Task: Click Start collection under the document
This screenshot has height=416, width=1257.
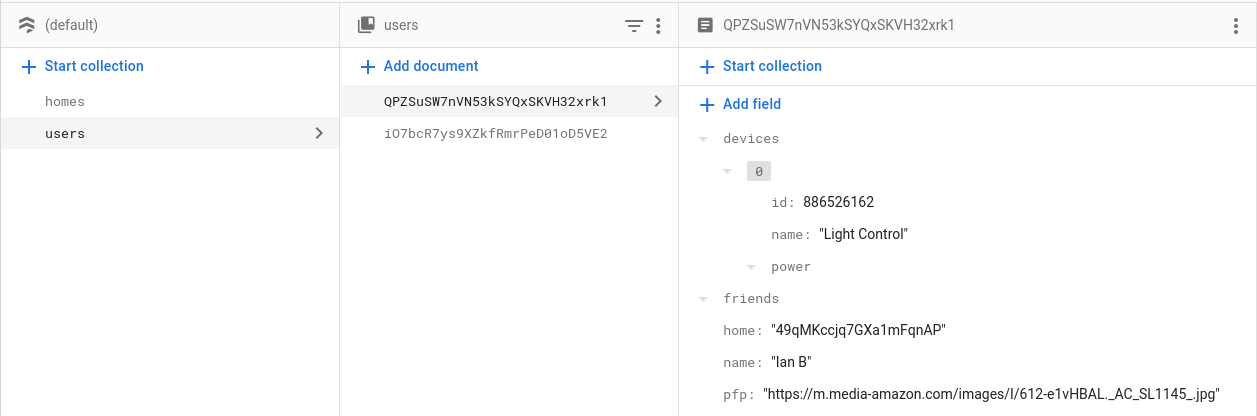Action: pos(772,66)
